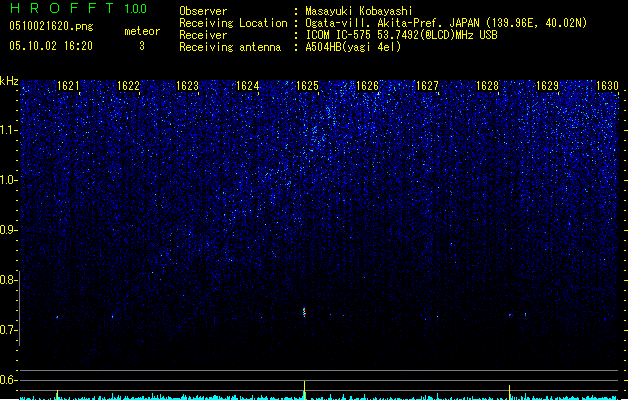Click the Receiver label

point(203,35)
